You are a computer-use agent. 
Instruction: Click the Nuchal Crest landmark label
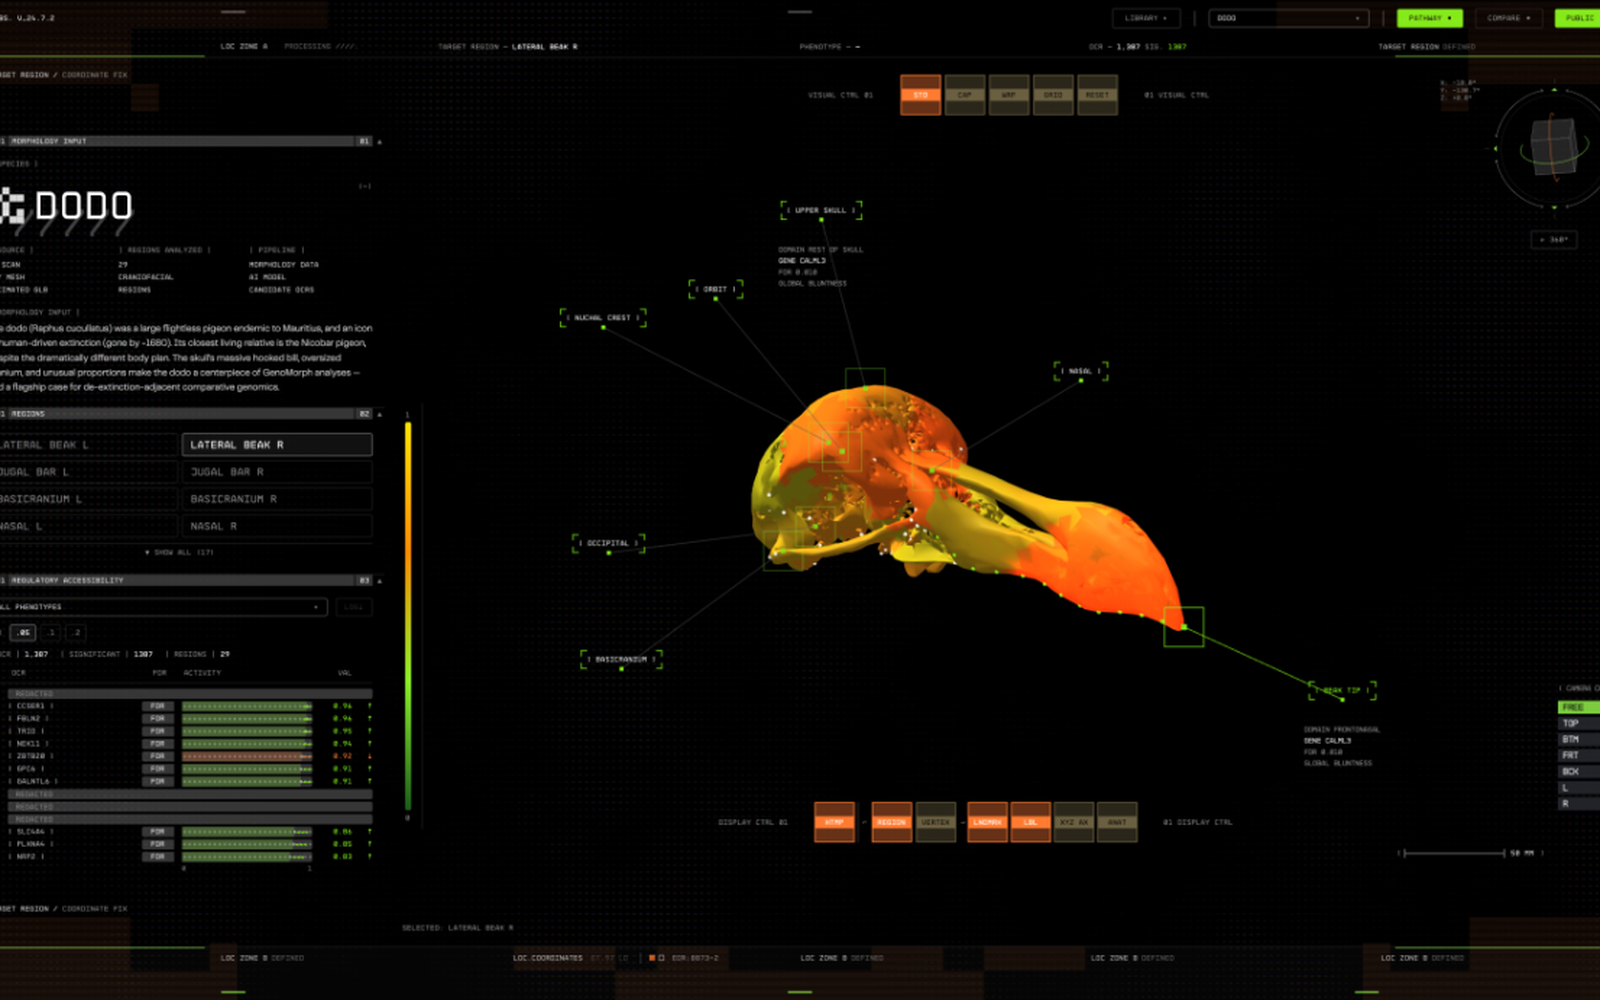click(x=603, y=318)
